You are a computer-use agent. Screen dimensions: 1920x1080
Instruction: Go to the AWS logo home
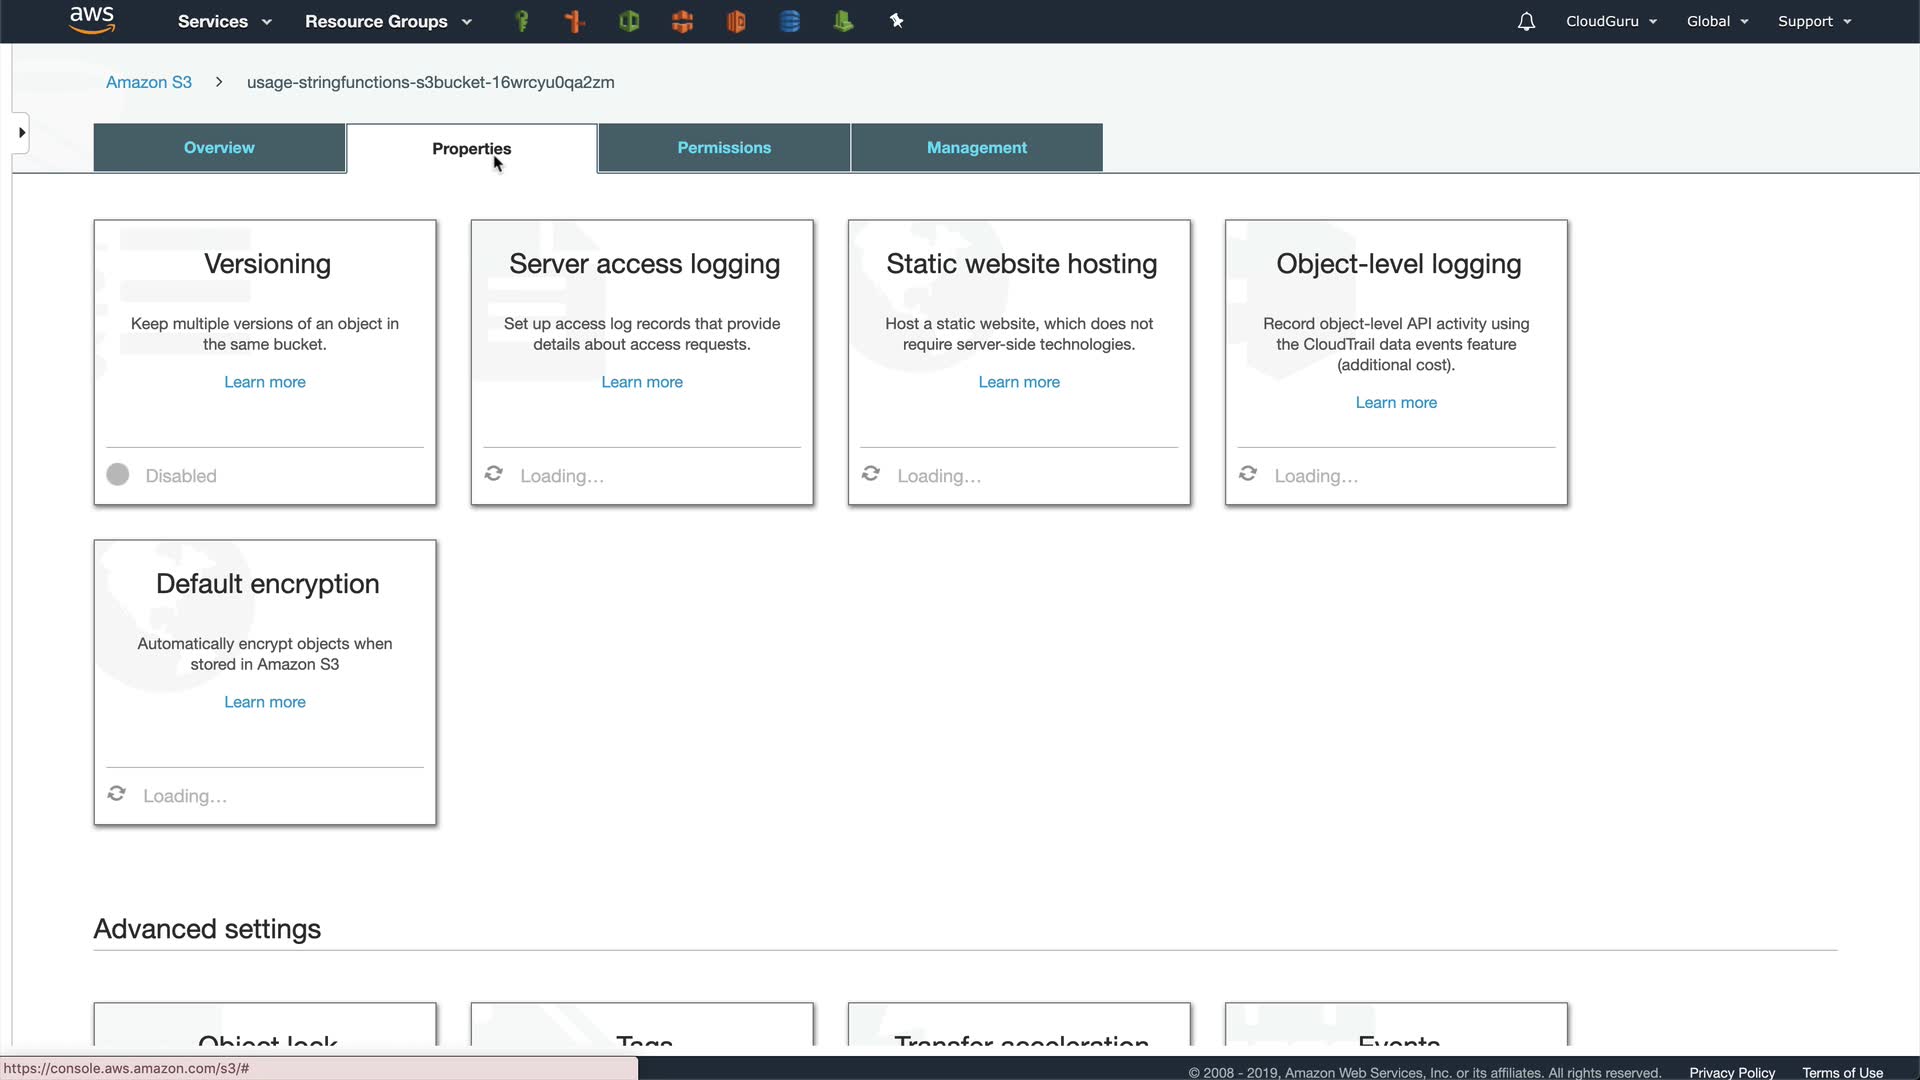click(x=92, y=20)
